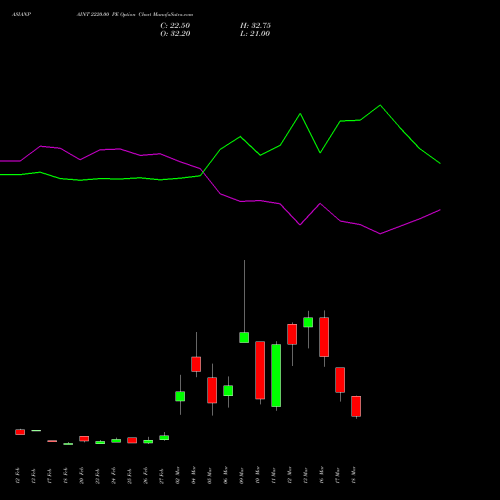This screenshot has width=500, height=500.
Task: Click the 20 Feb date label
Action: click(x=82, y=475)
